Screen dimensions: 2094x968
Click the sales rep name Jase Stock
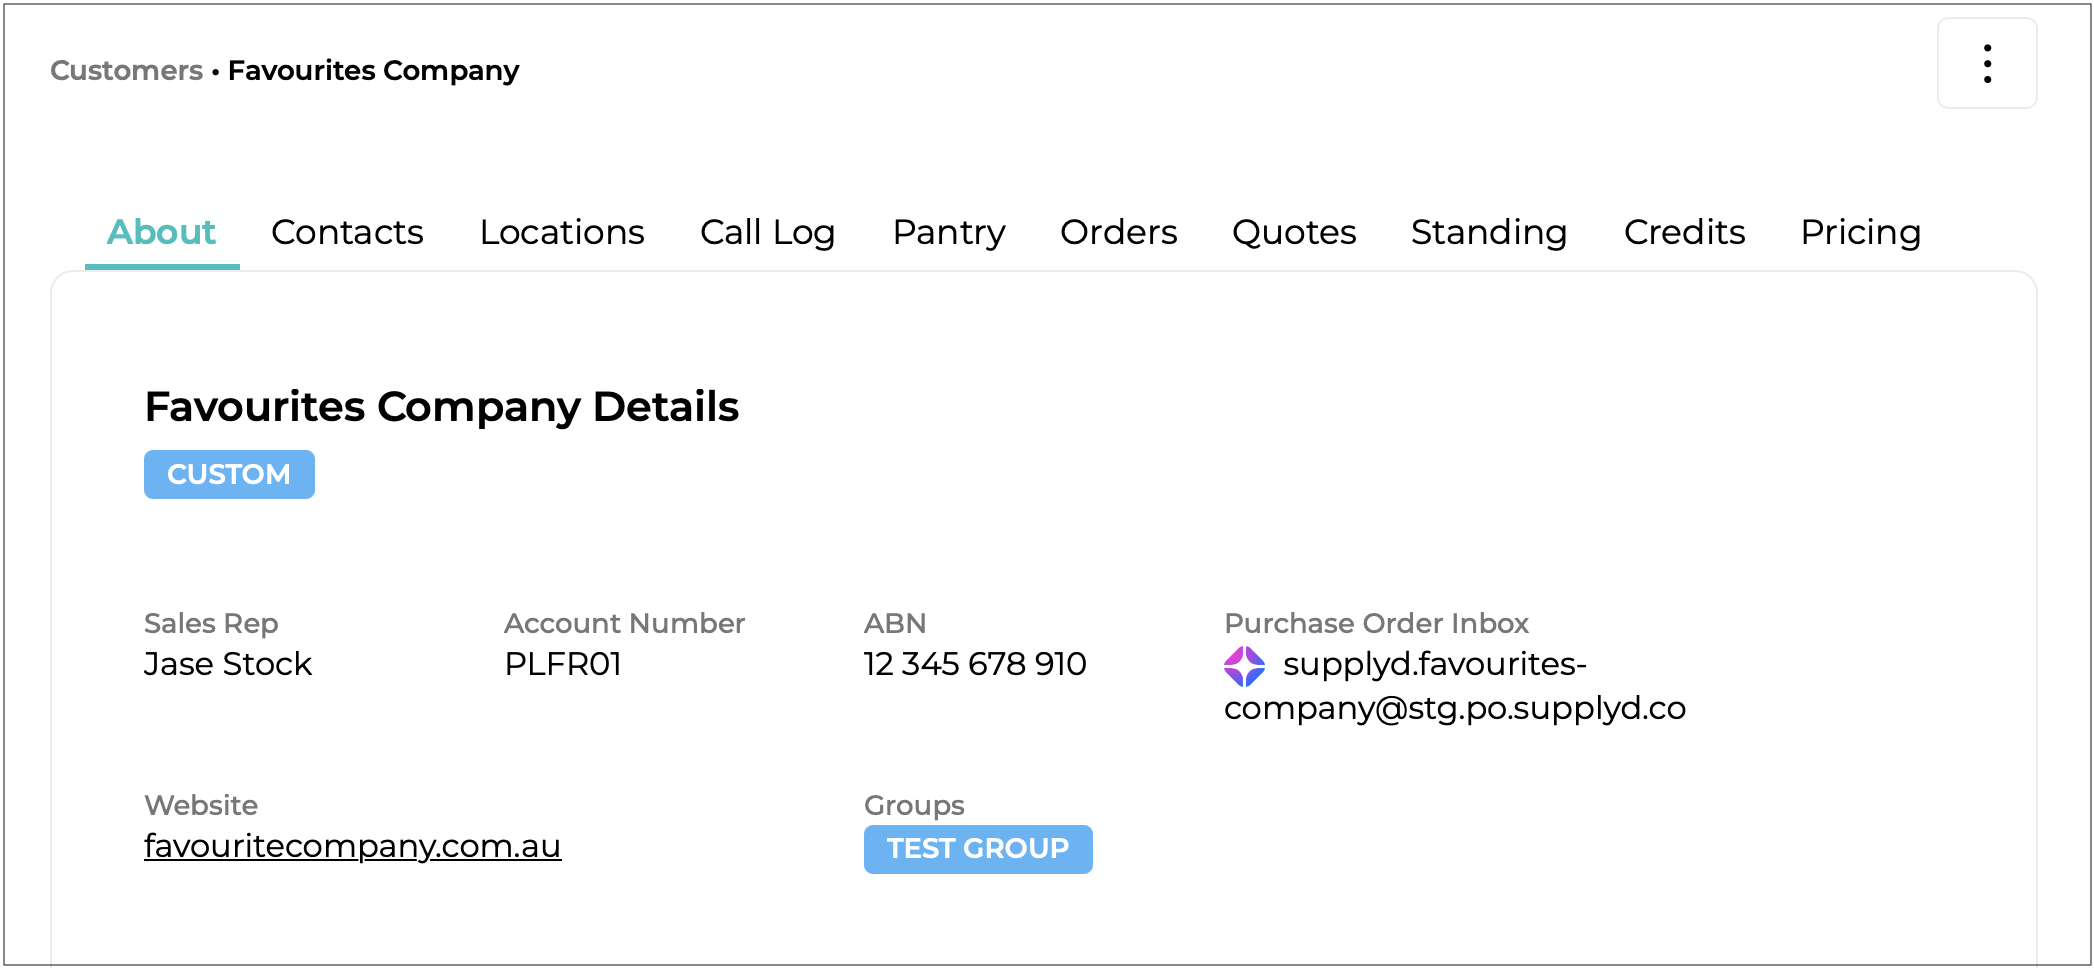point(228,664)
